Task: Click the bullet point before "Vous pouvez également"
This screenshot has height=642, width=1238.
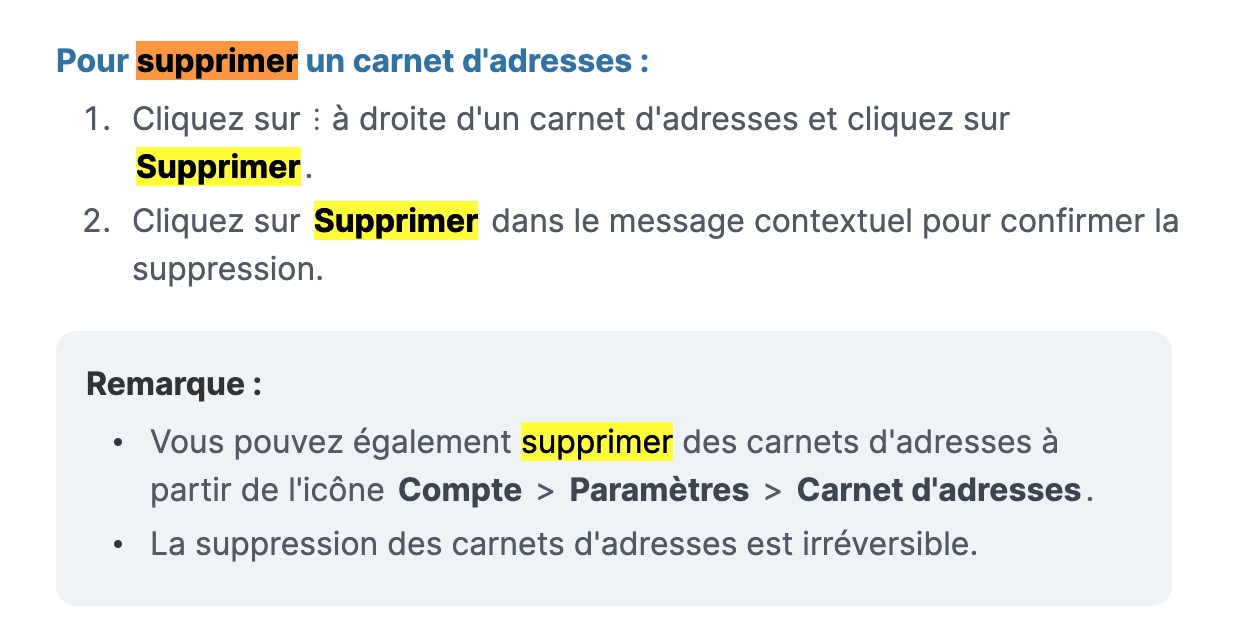Action: coord(119,442)
